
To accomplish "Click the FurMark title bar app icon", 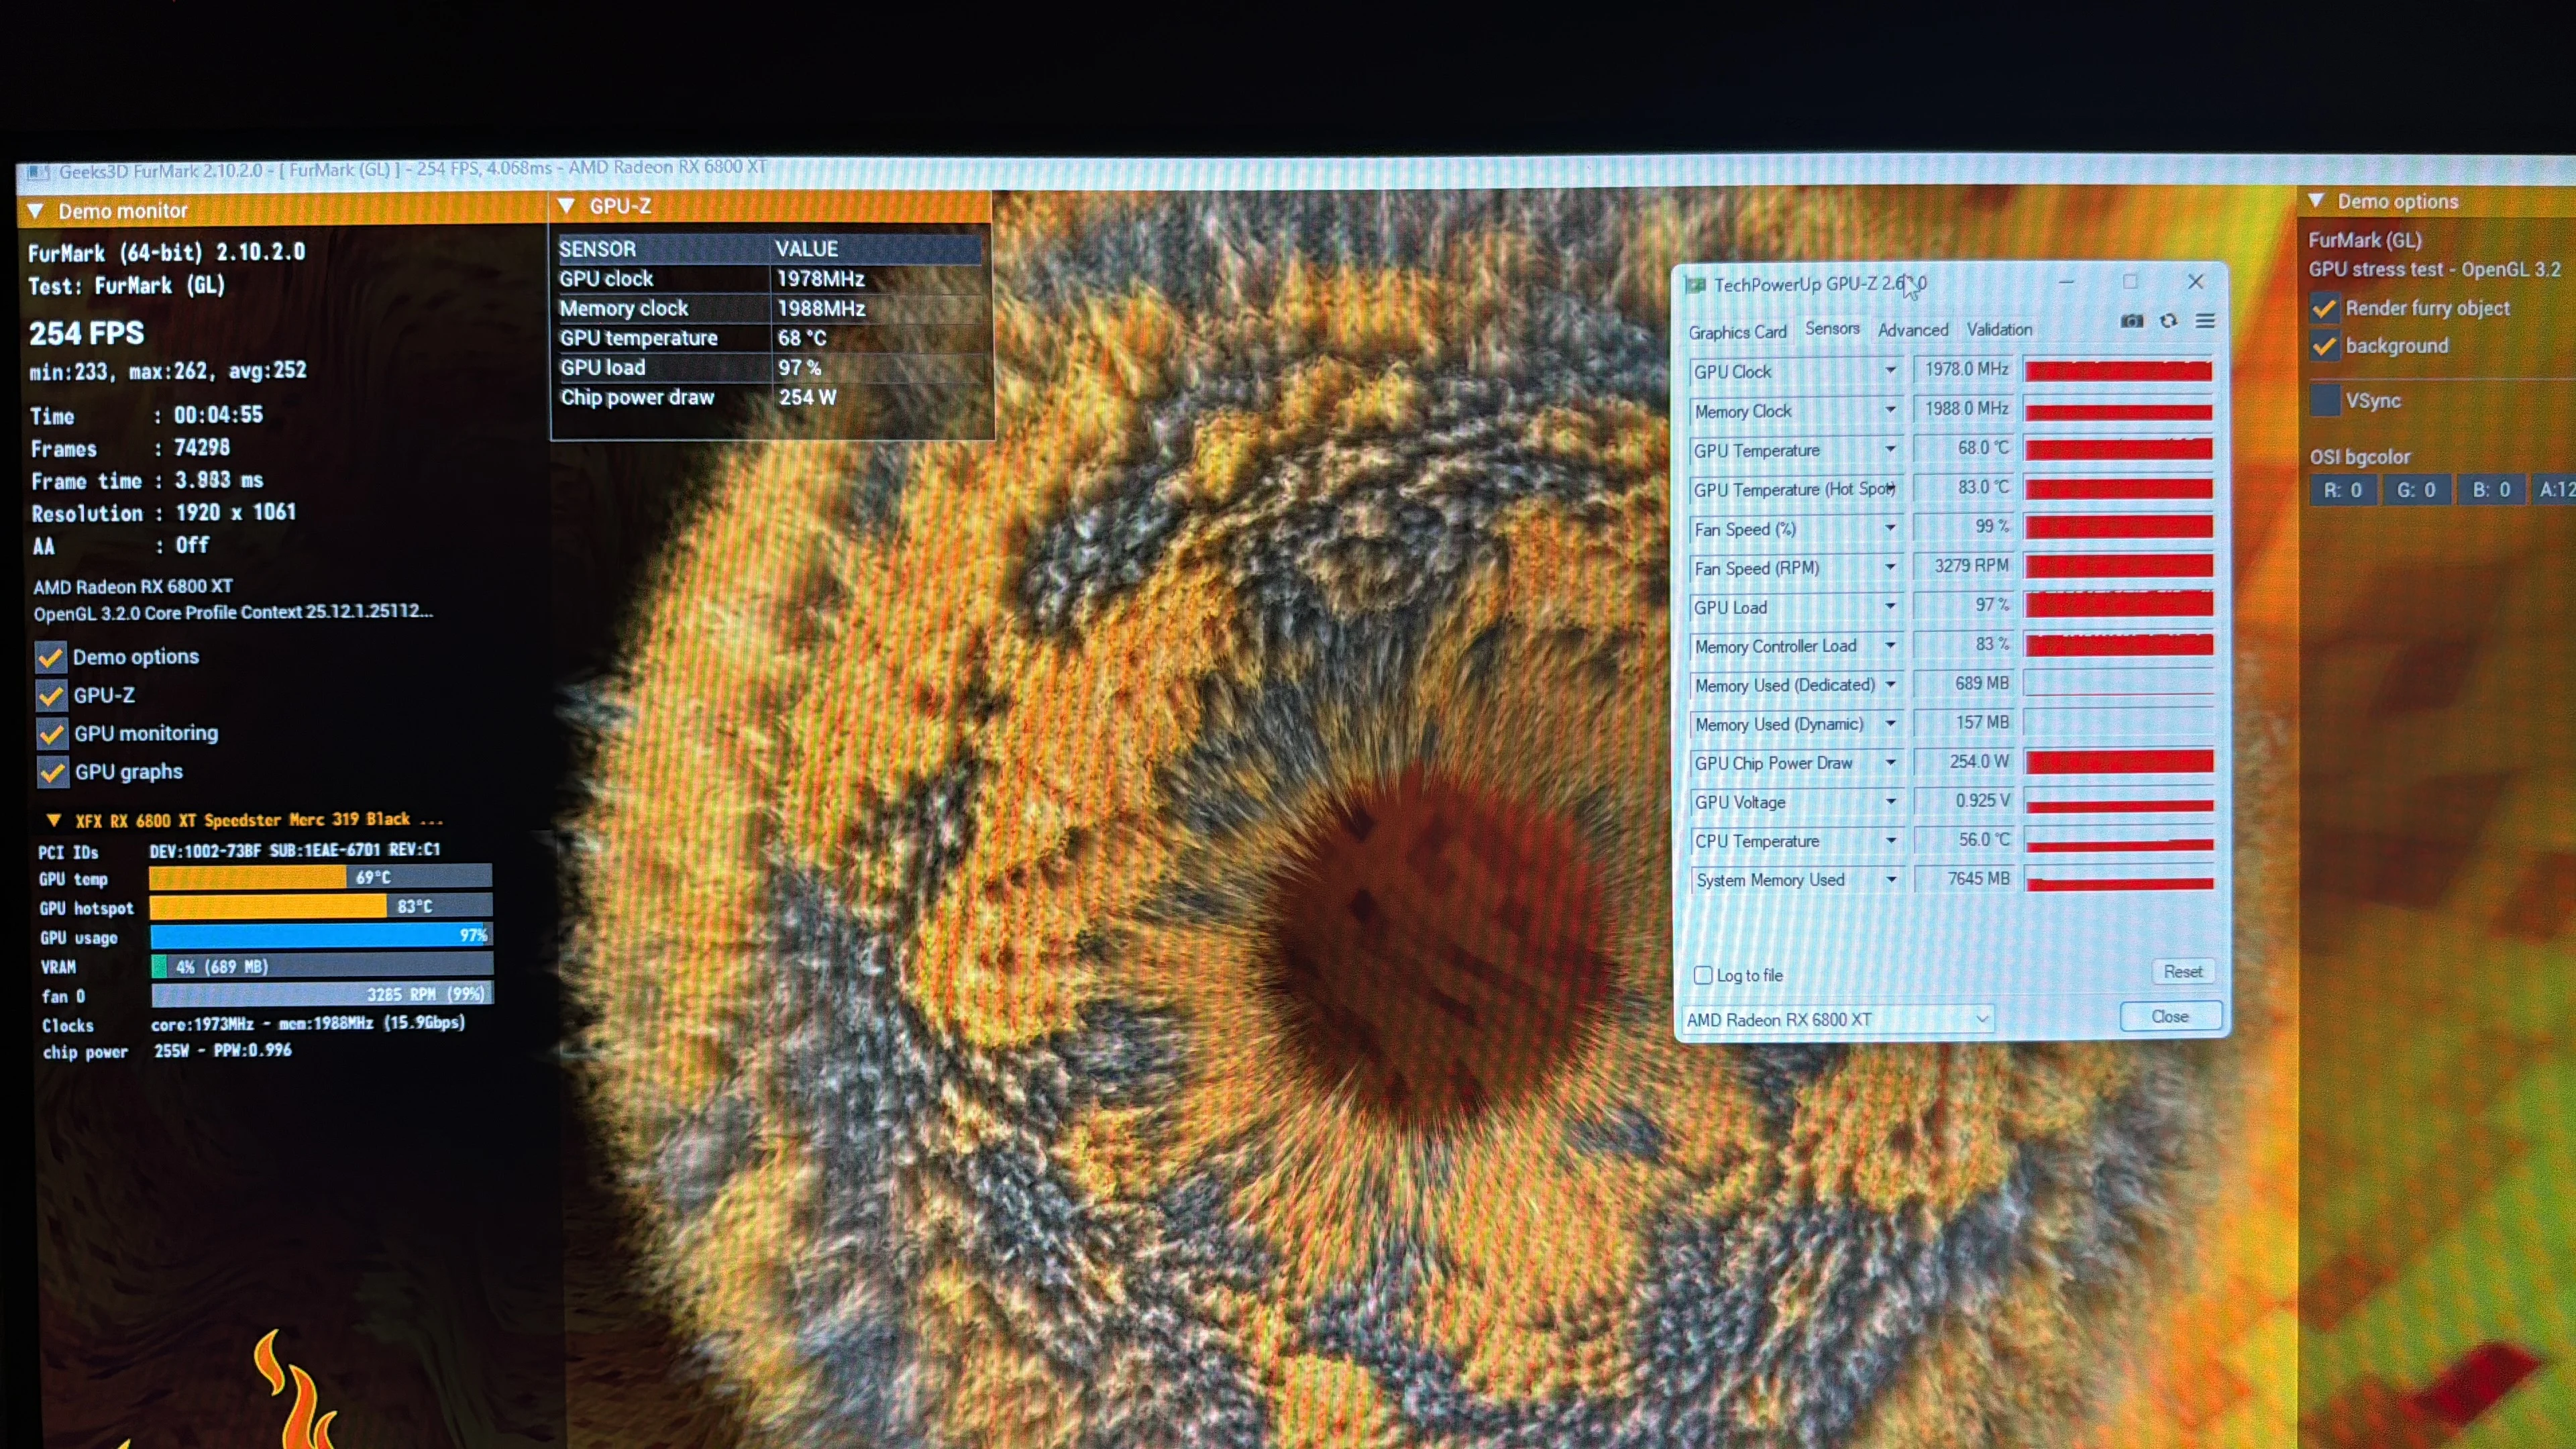I will [38, 172].
